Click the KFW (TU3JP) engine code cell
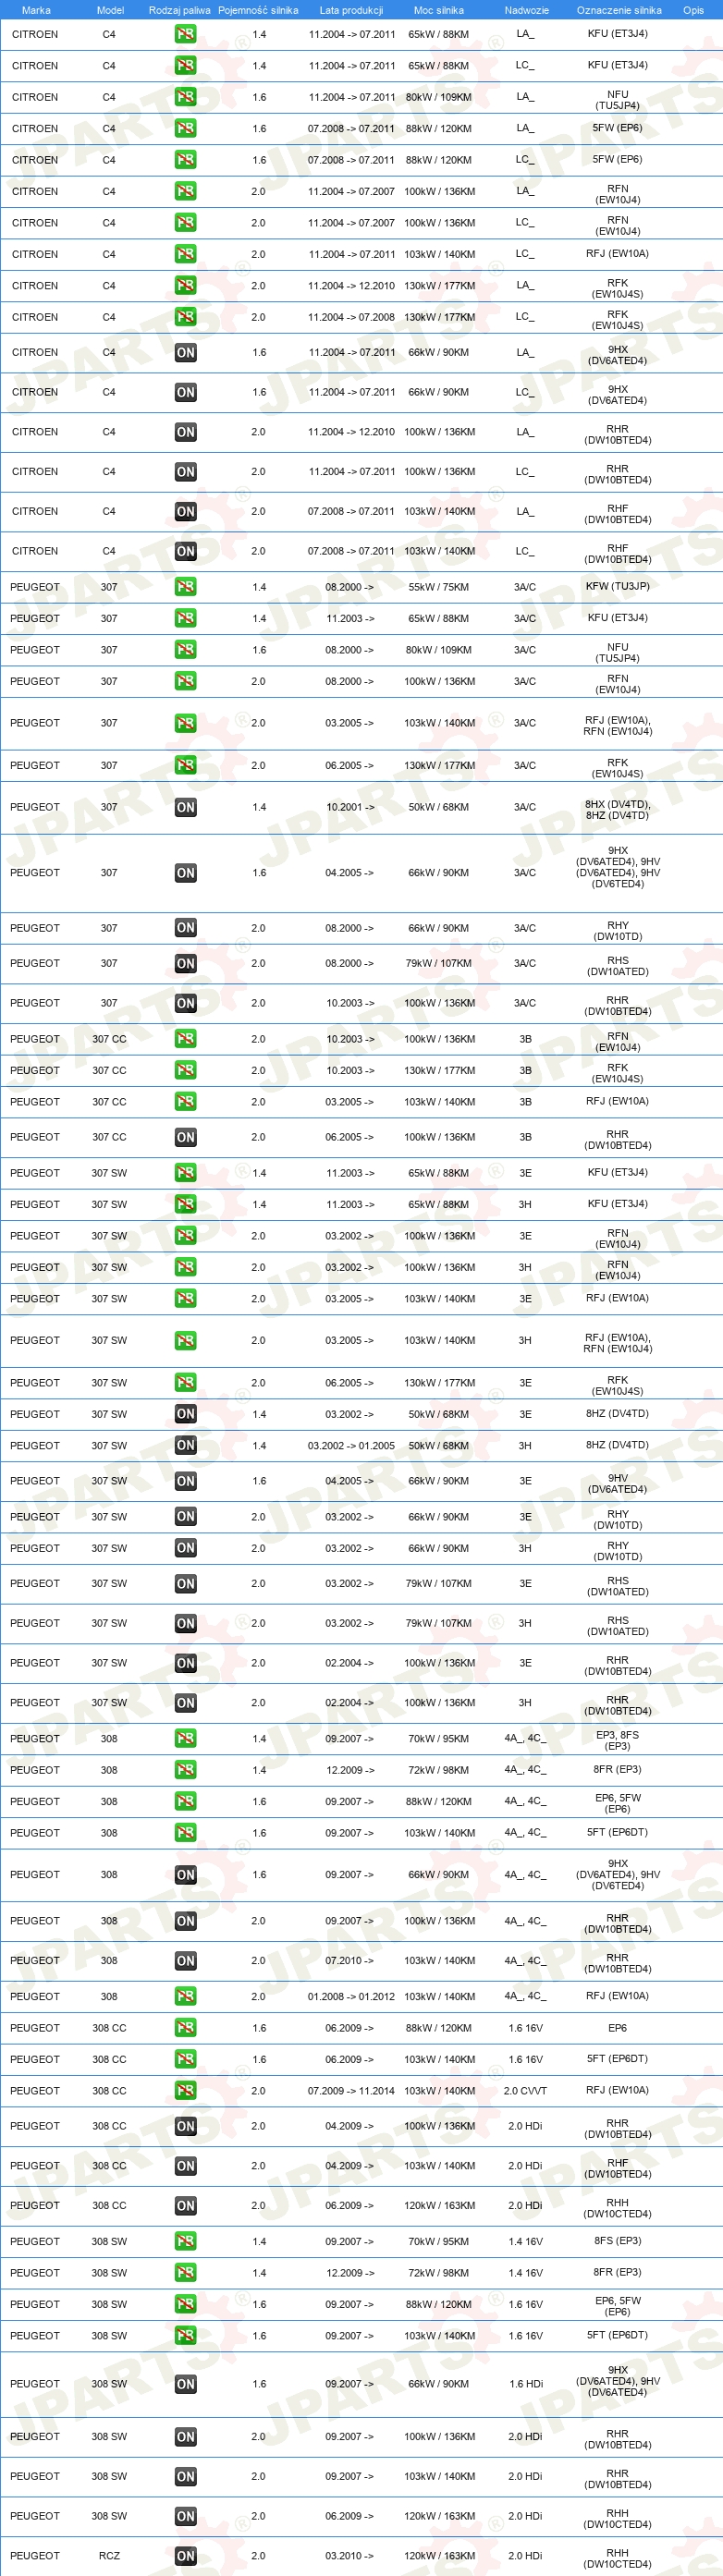 tap(618, 586)
